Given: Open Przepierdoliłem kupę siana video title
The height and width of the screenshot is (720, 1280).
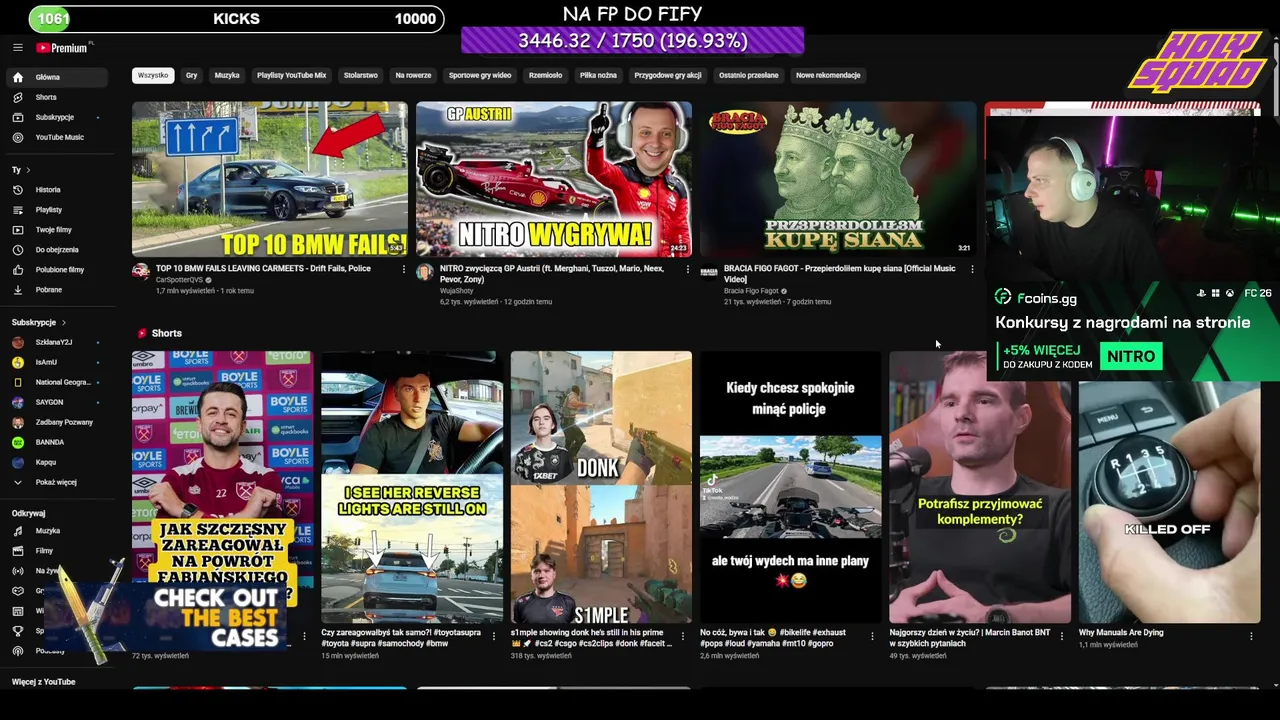Looking at the screenshot, I should coord(840,274).
